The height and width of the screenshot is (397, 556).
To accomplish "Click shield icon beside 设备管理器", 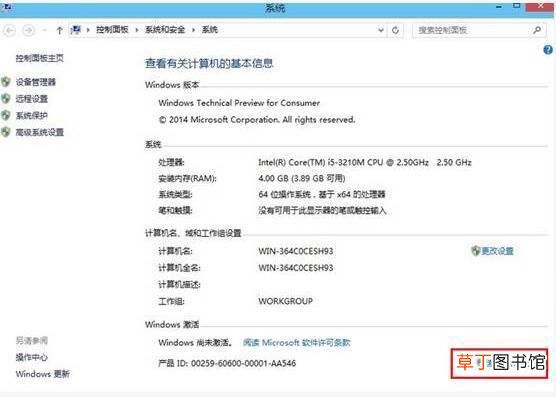I will click(x=6, y=82).
